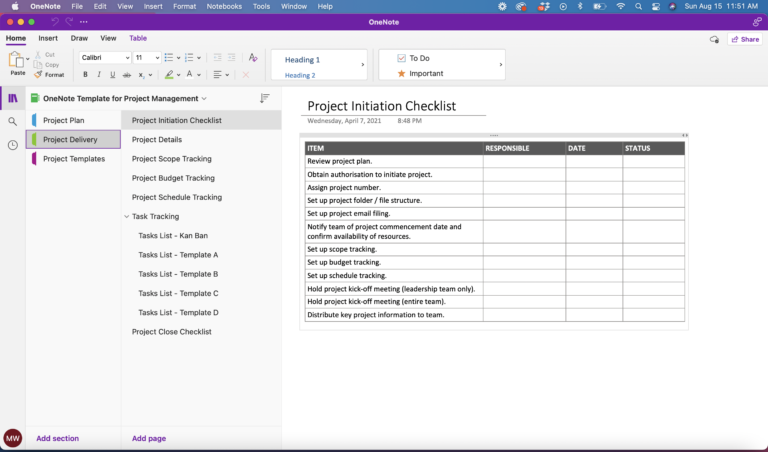This screenshot has height=452, width=768.
Task: Click the search magnifier in sidebar
Action: click(x=13, y=121)
